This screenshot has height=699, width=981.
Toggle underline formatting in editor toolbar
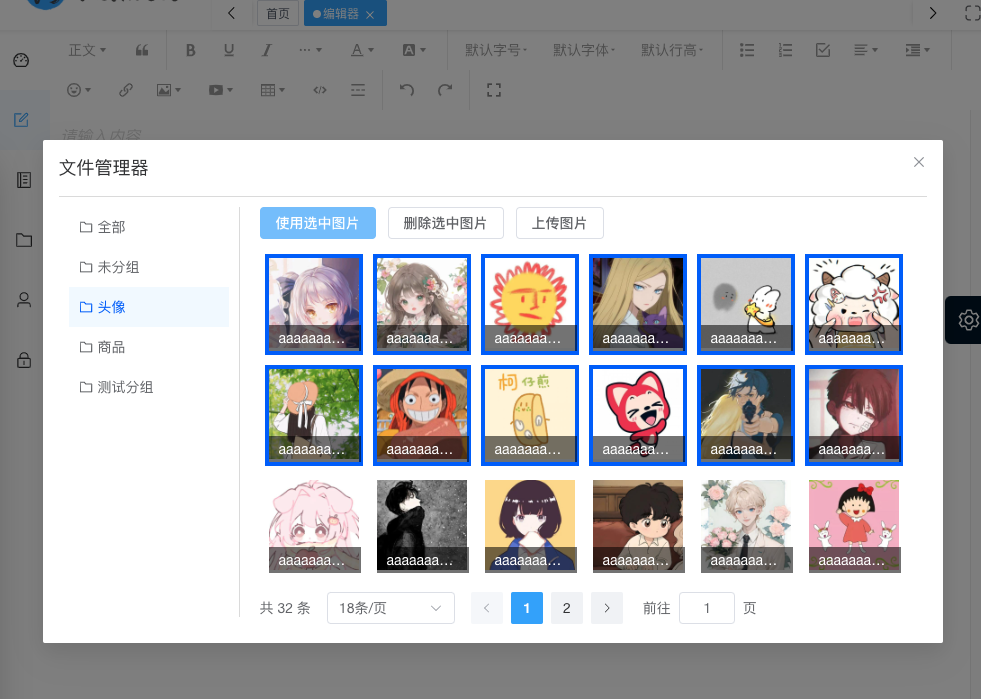[x=229, y=50]
